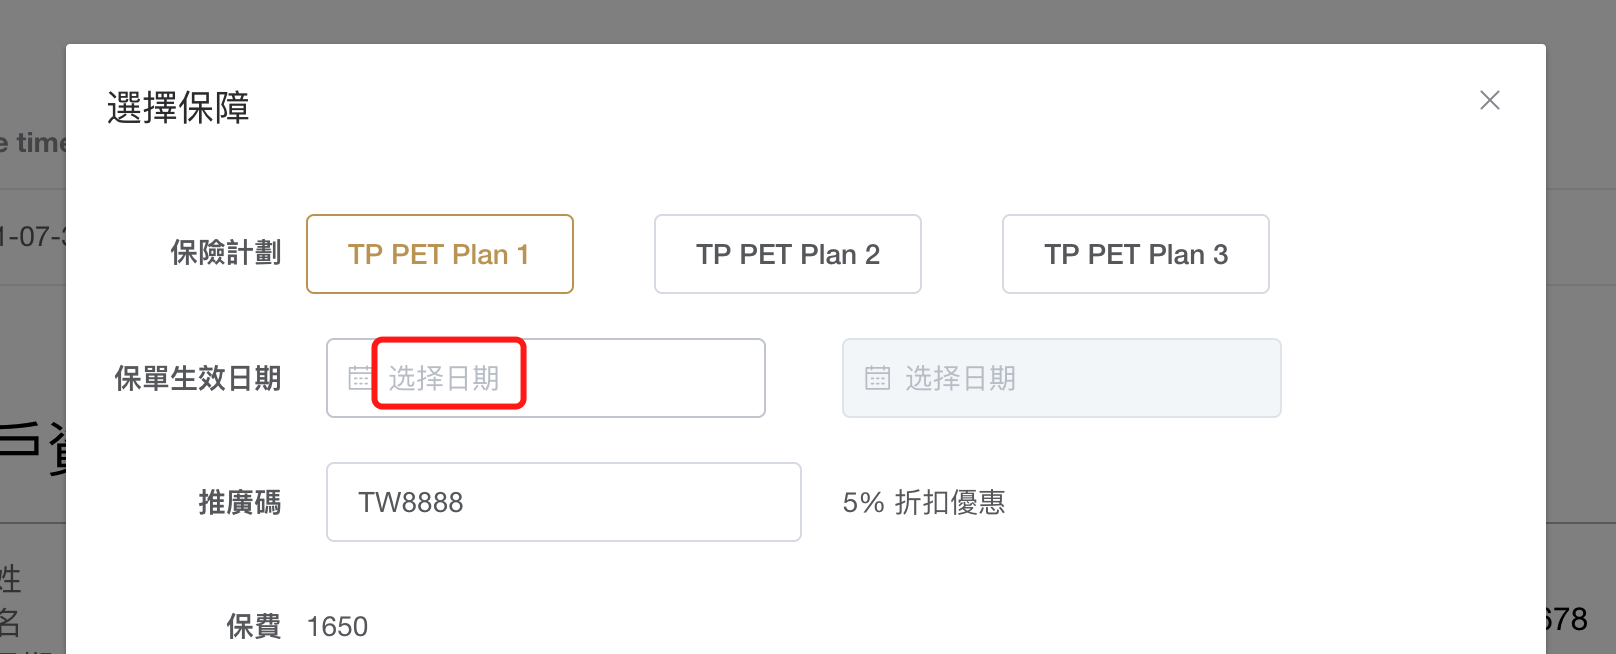Screen dimensions: 1616x654
Task: Click calendar icon in the disabled end date field
Action: pos(877,378)
